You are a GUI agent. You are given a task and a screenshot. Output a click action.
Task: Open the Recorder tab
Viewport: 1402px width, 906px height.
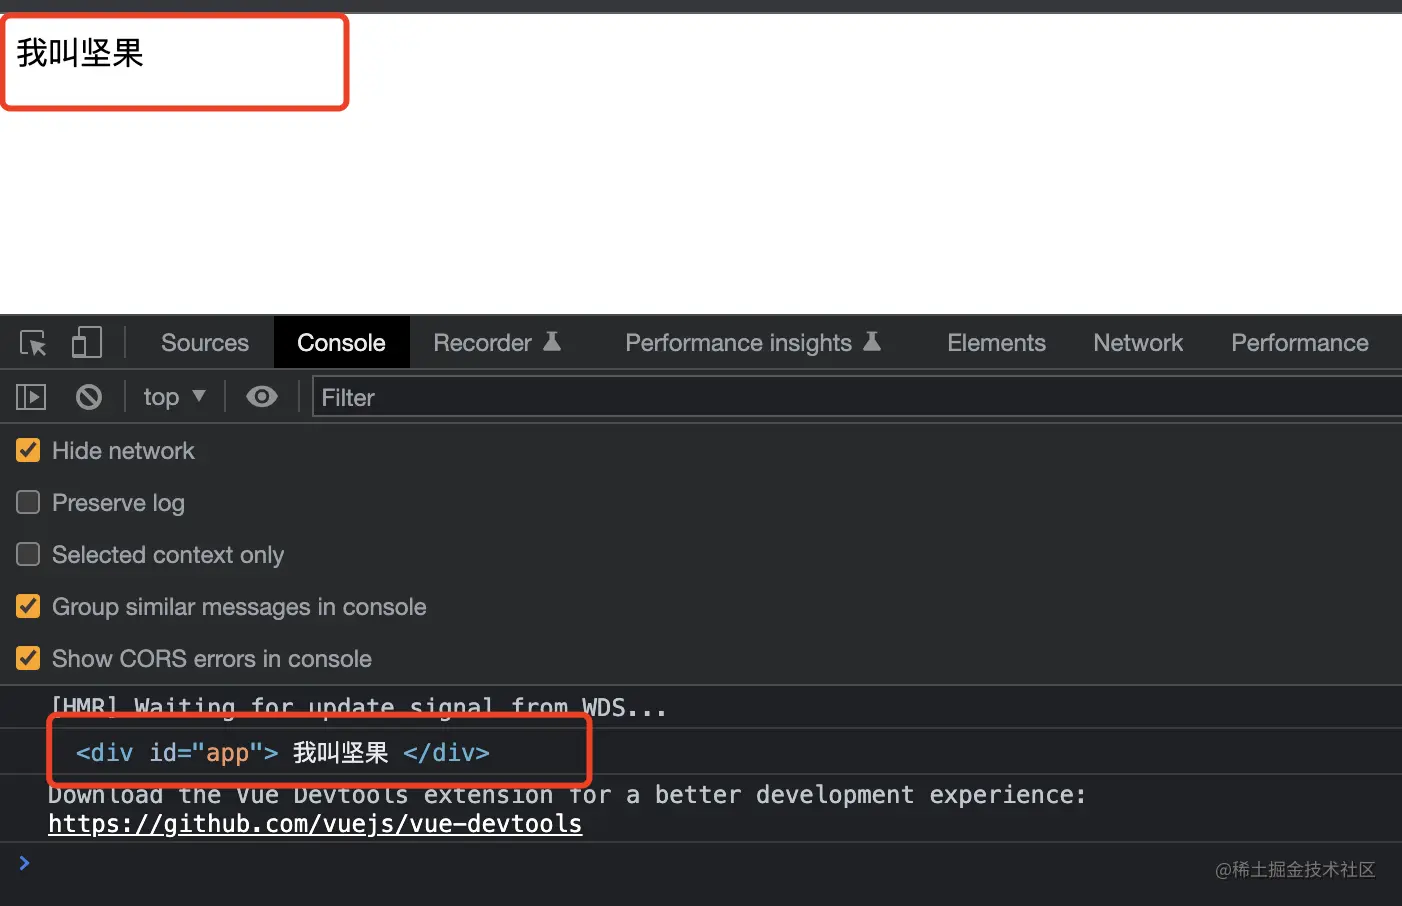pyautogui.click(x=497, y=343)
